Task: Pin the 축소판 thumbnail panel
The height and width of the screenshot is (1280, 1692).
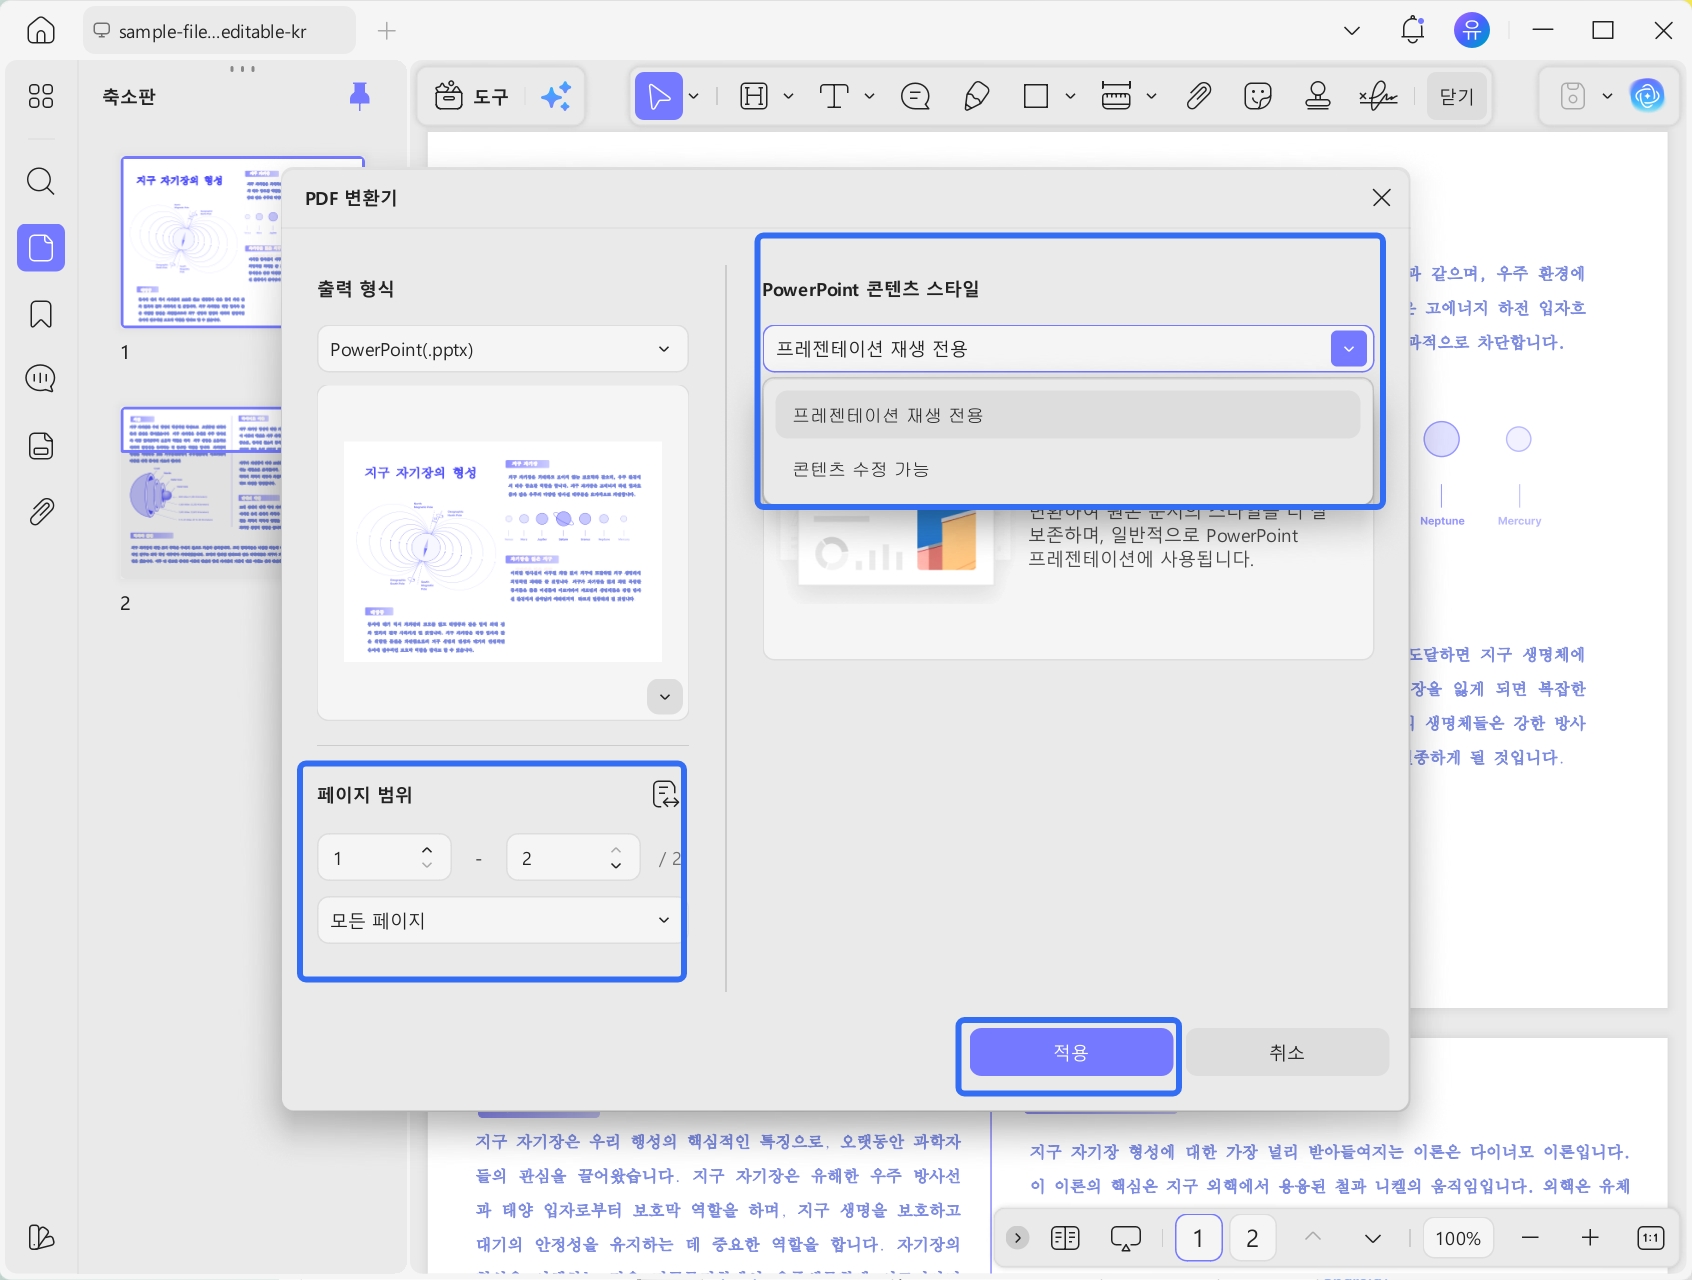Action: 360,96
